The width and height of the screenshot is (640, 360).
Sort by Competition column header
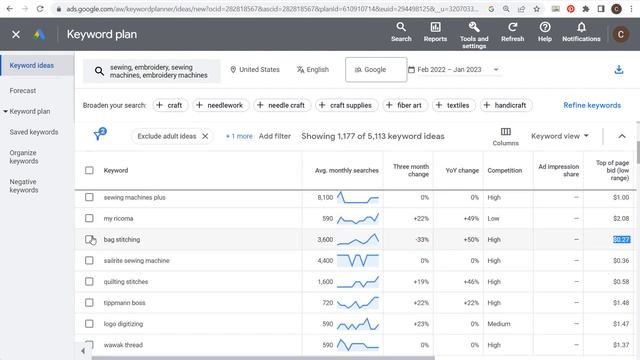point(504,171)
